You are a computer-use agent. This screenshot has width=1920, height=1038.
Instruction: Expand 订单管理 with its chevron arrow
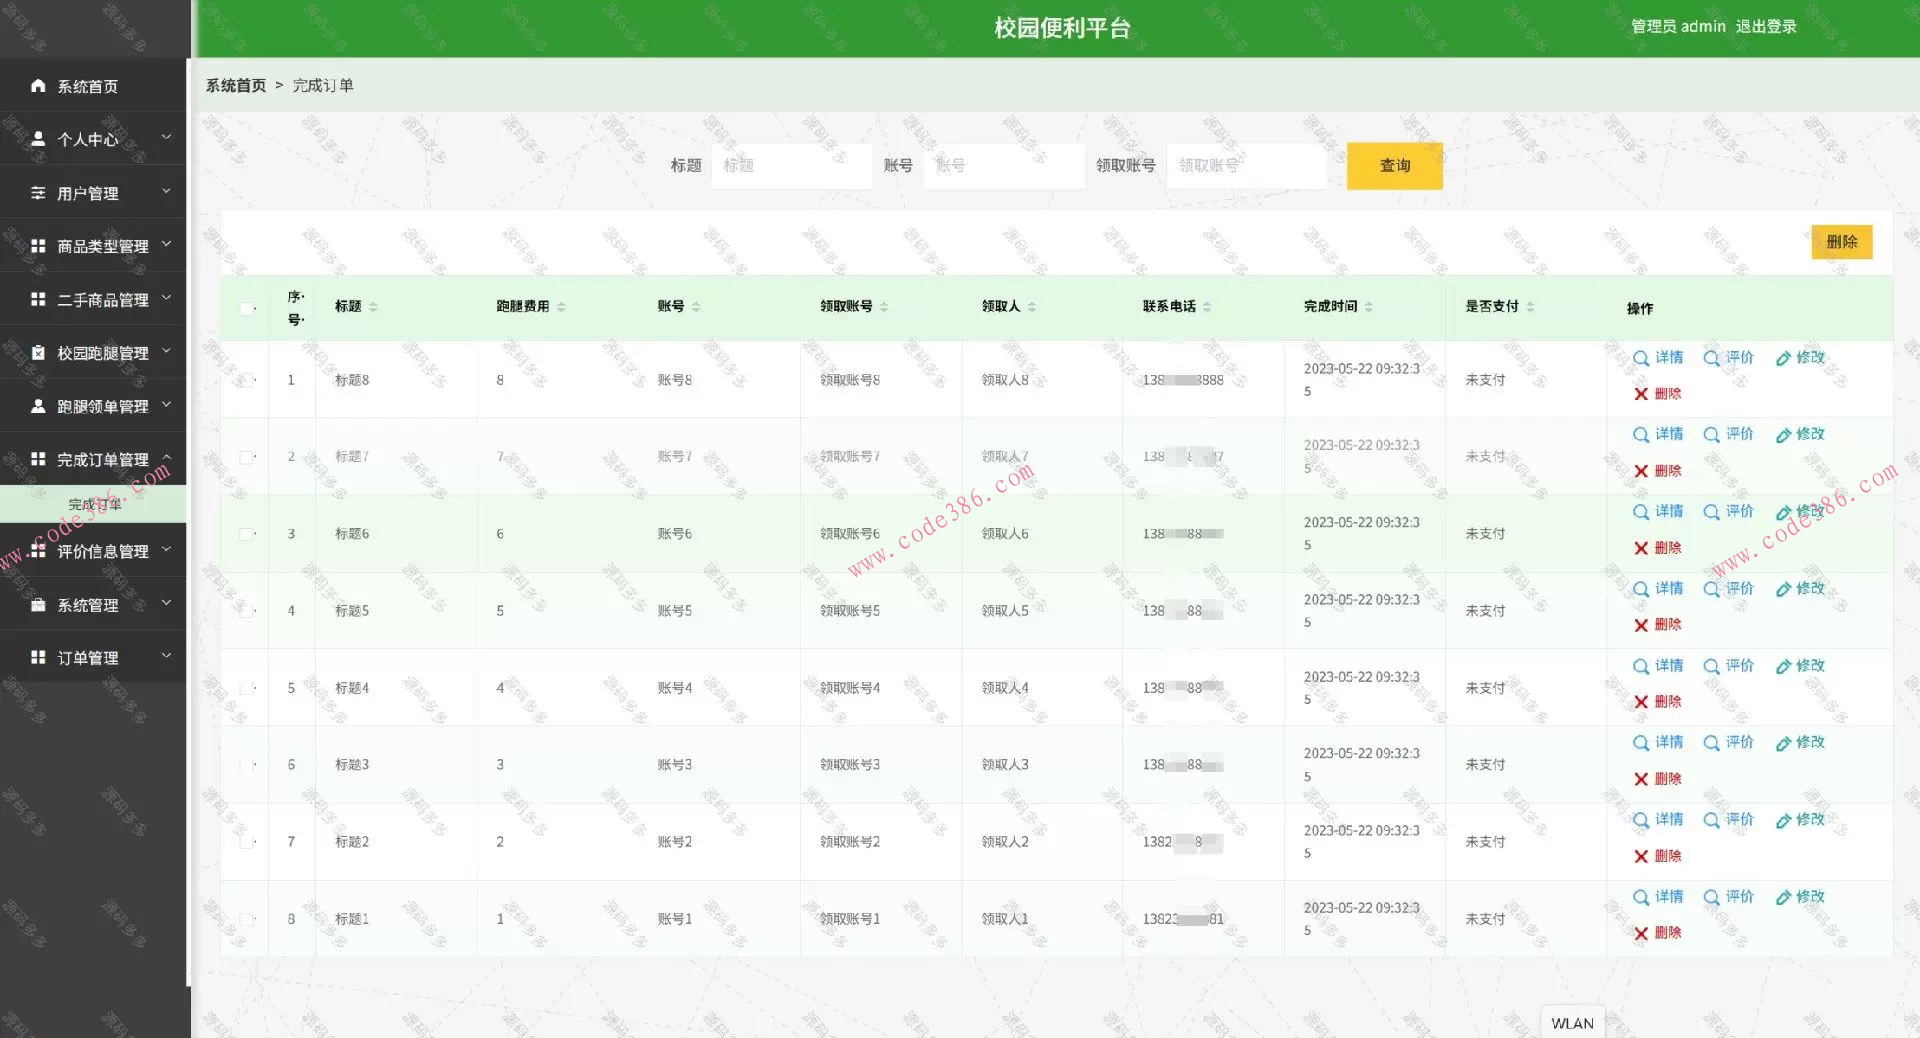click(x=167, y=656)
